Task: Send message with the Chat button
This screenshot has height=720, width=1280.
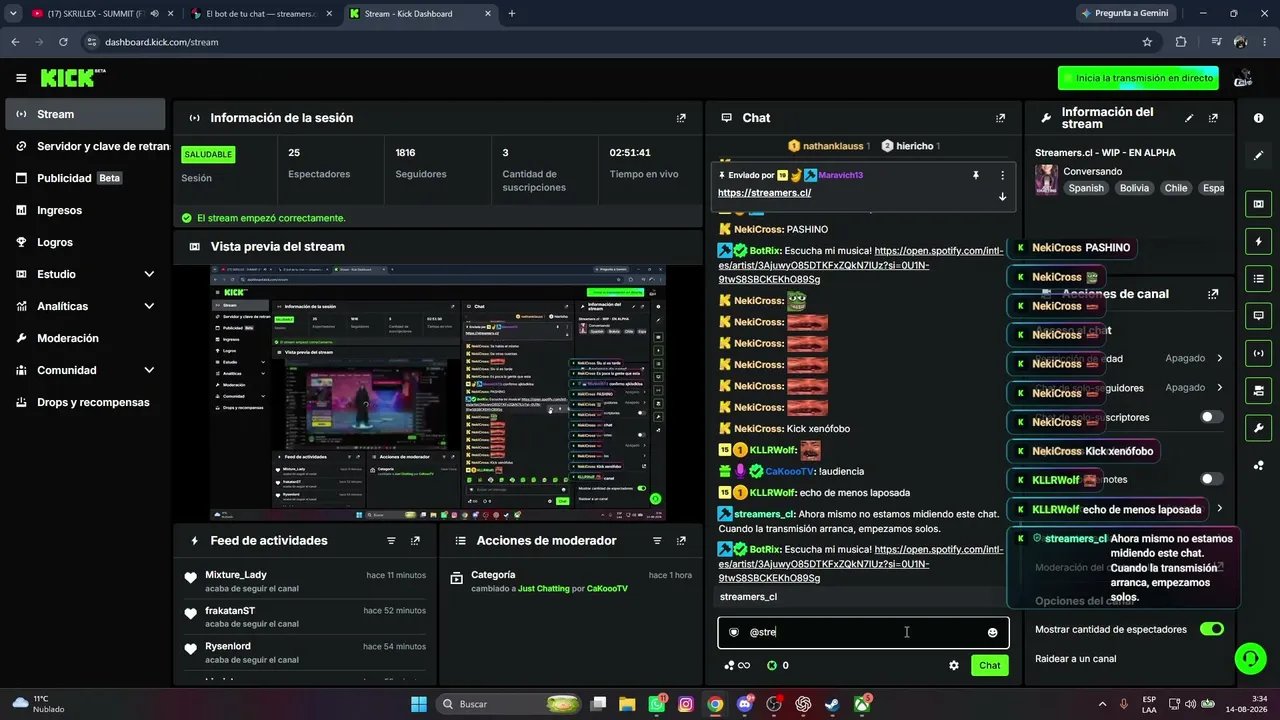Action: [989, 665]
